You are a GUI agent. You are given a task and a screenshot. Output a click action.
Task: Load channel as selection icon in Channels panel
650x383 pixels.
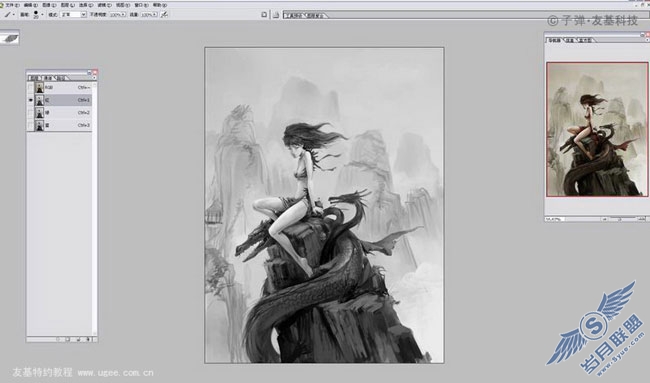coord(58,339)
